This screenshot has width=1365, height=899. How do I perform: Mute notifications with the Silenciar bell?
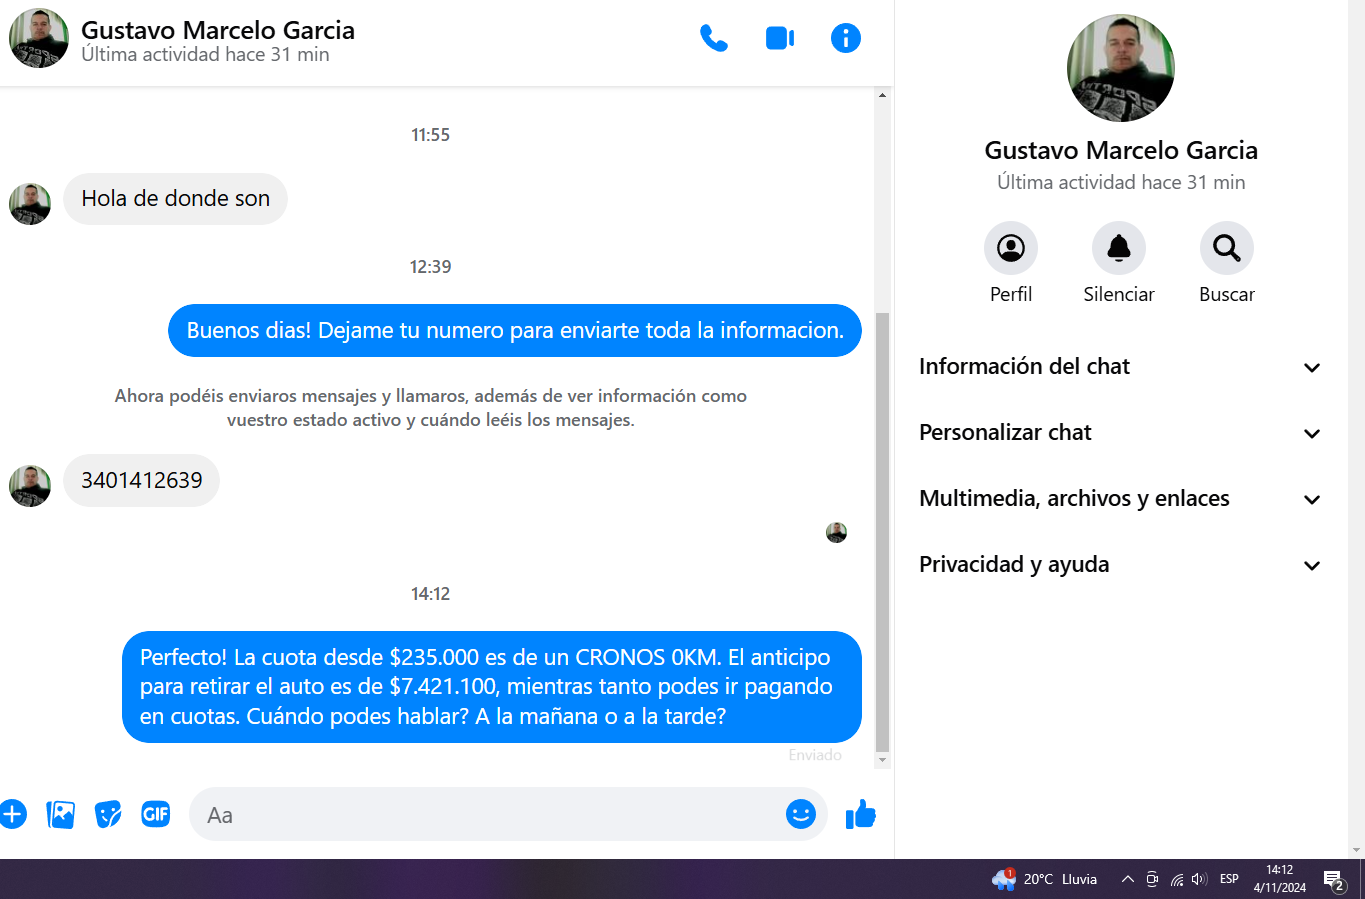click(x=1119, y=248)
